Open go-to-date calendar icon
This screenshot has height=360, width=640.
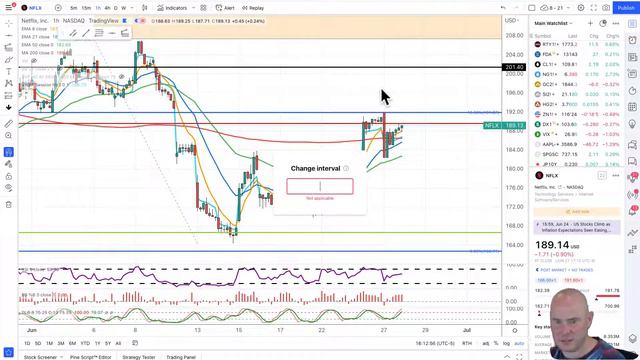[x=135, y=343]
